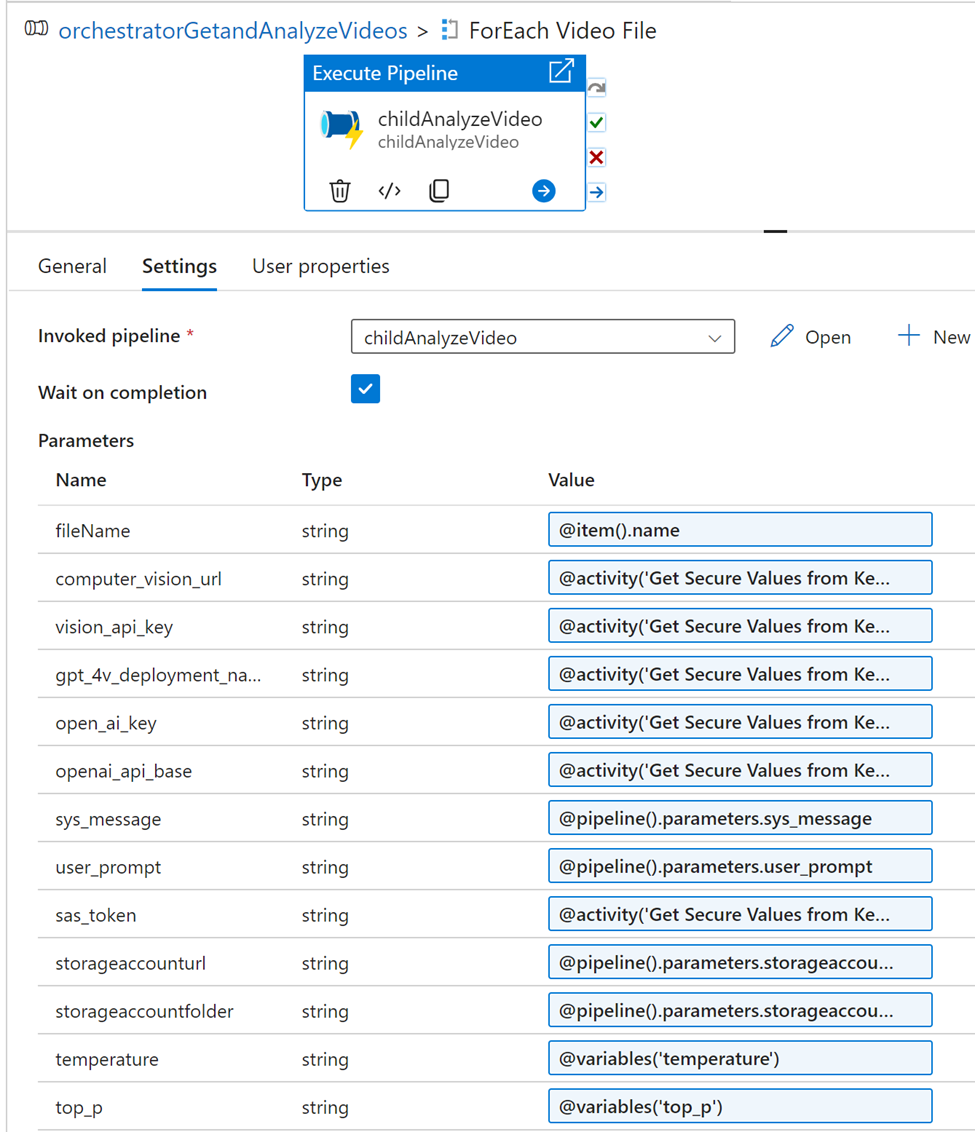This screenshot has width=975, height=1132.
Task: Open the orchestratorGetandAnalyzeVideos breadcrumb link
Action: (232, 30)
